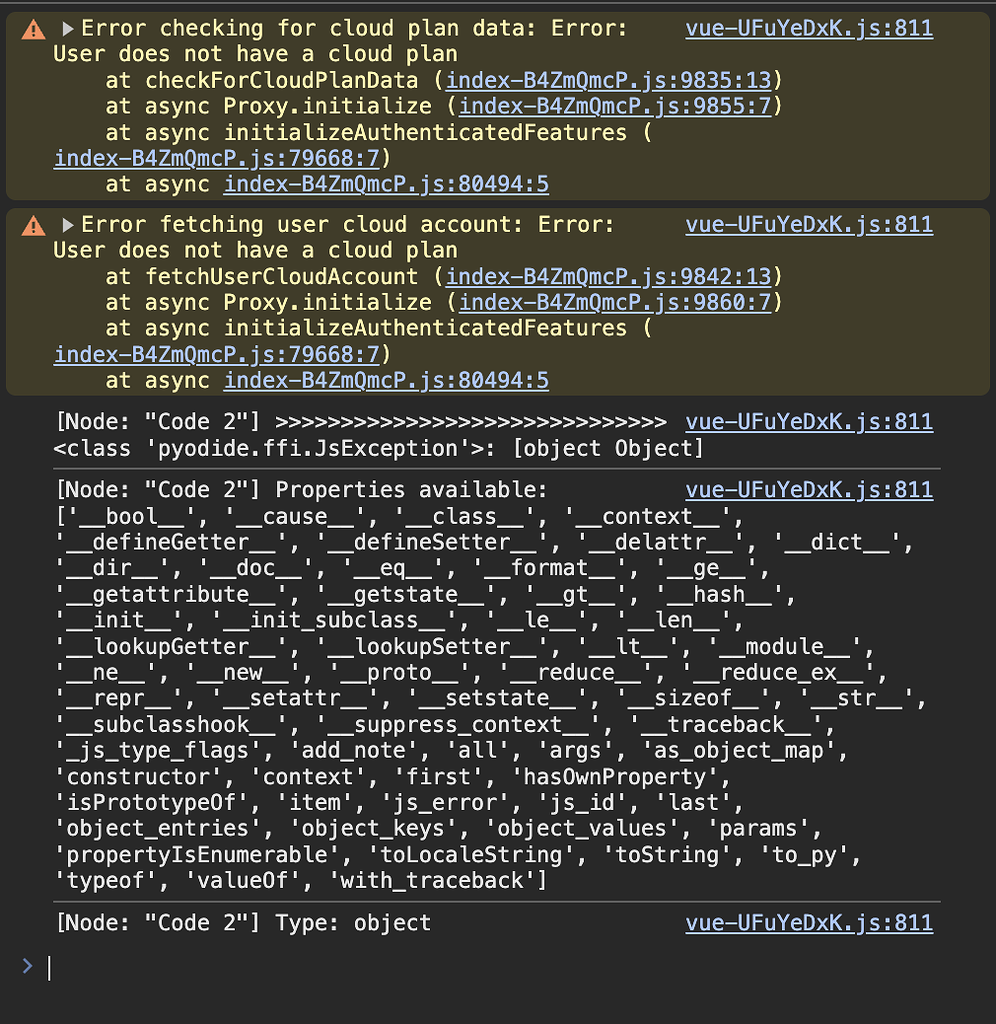Click the warning triangle on second error
The height and width of the screenshot is (1024, 996).
tap(33, 225)
